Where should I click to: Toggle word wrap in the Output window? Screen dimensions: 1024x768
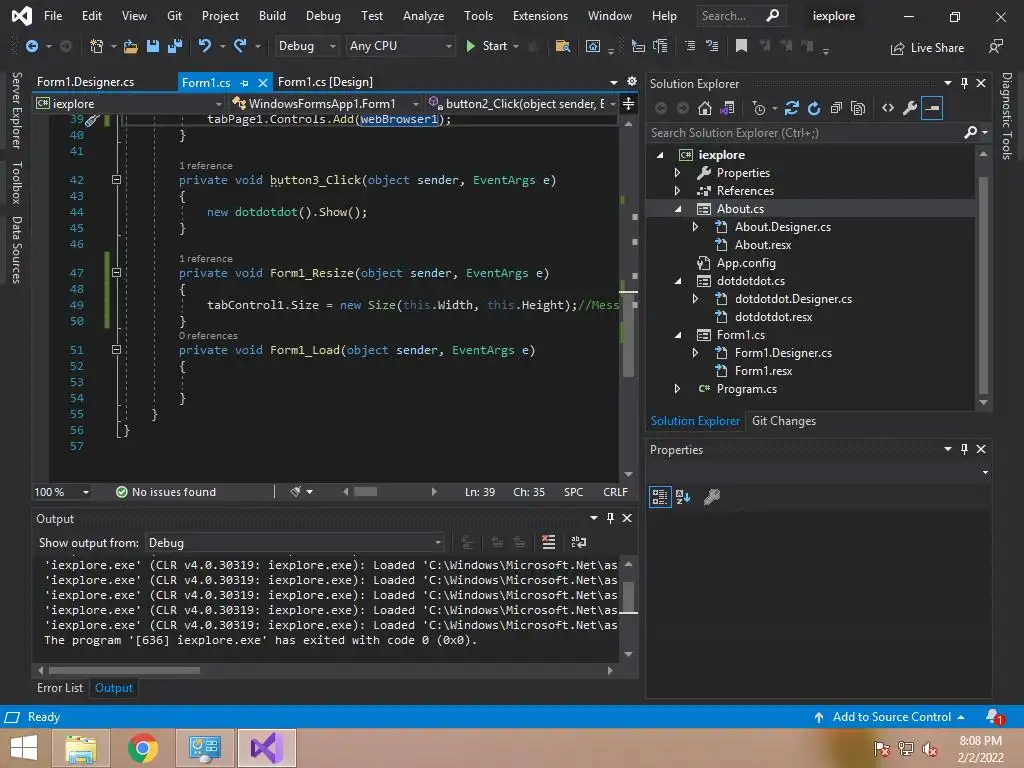578,542
